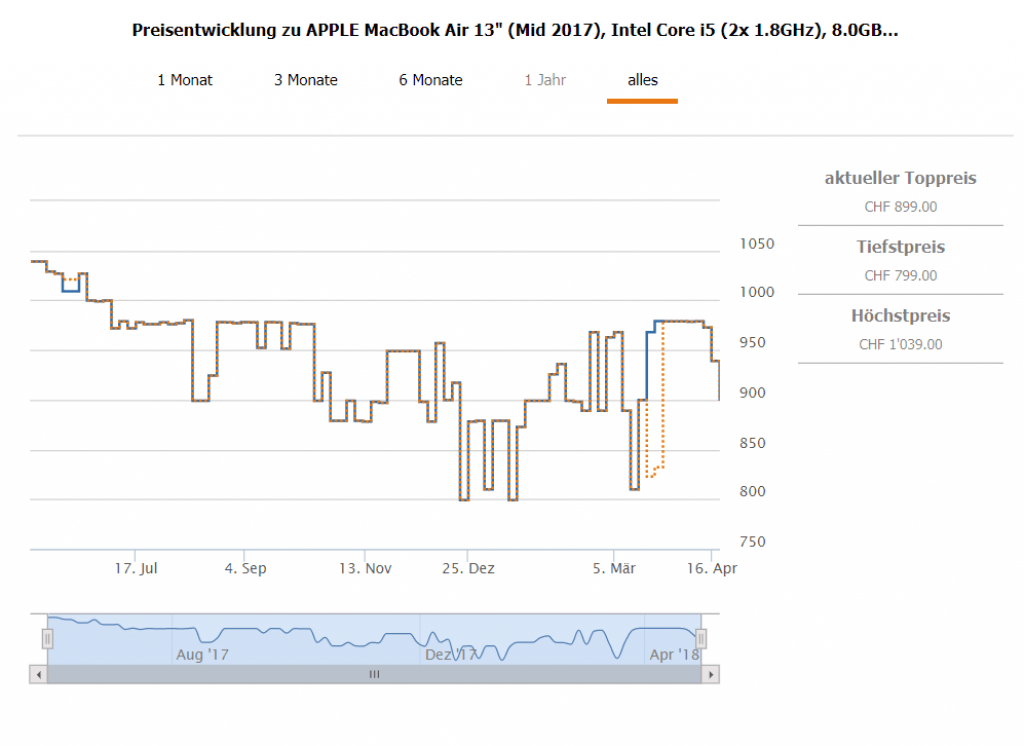Show the '6 Monate' price history

tap(430, 80)
